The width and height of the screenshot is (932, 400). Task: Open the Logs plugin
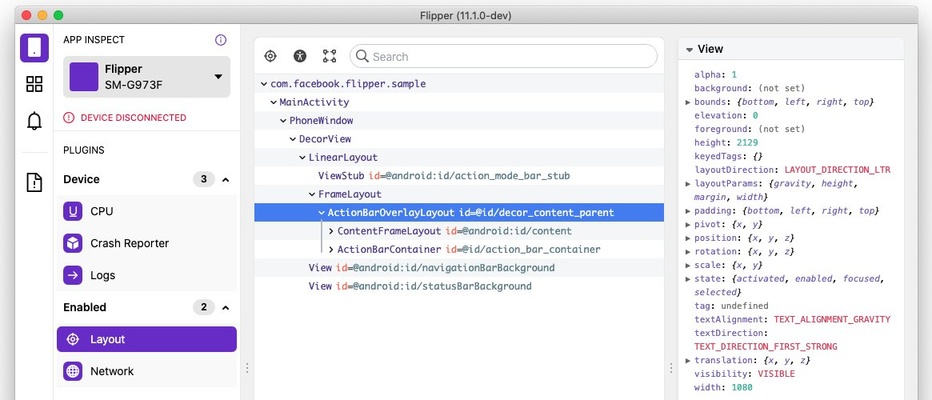pos(147,275)
